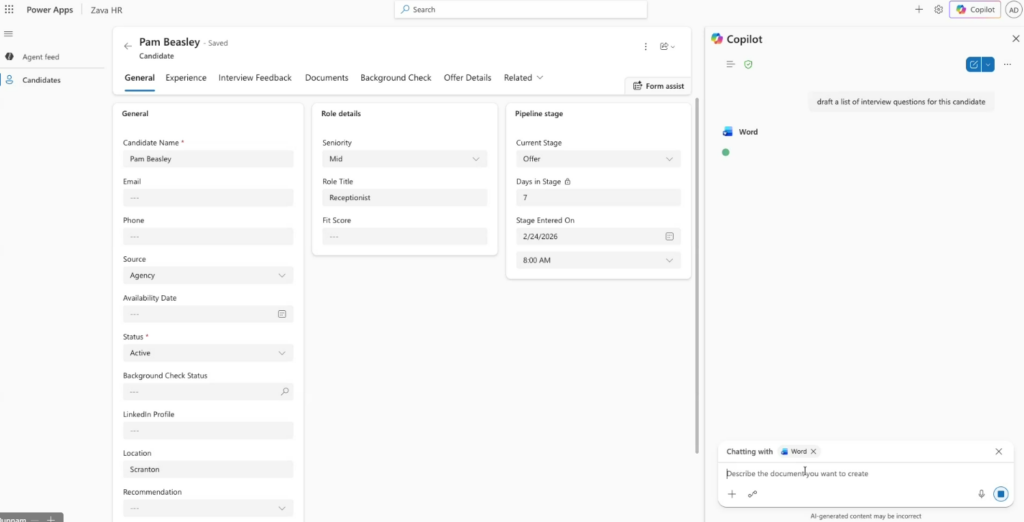Switch to the Interview Feedback tab
The image size is (1024, 522).
point(255,78)
